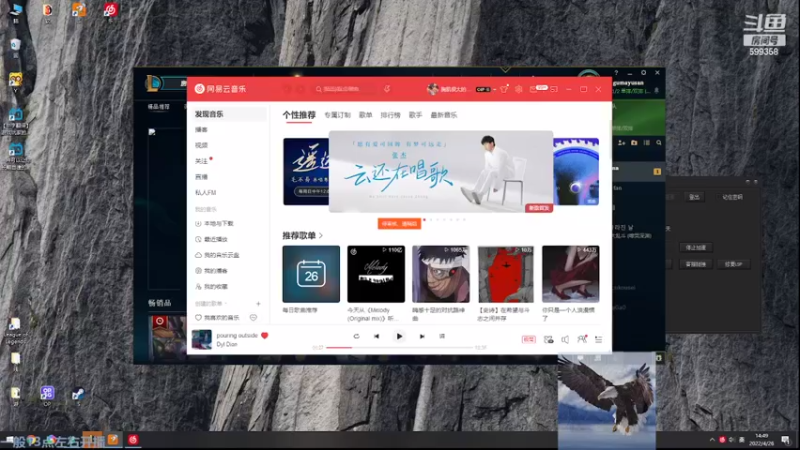800x450 pixels.
Task: Click NetEase Cloud Music icon on taskbar
Action: 133,440
